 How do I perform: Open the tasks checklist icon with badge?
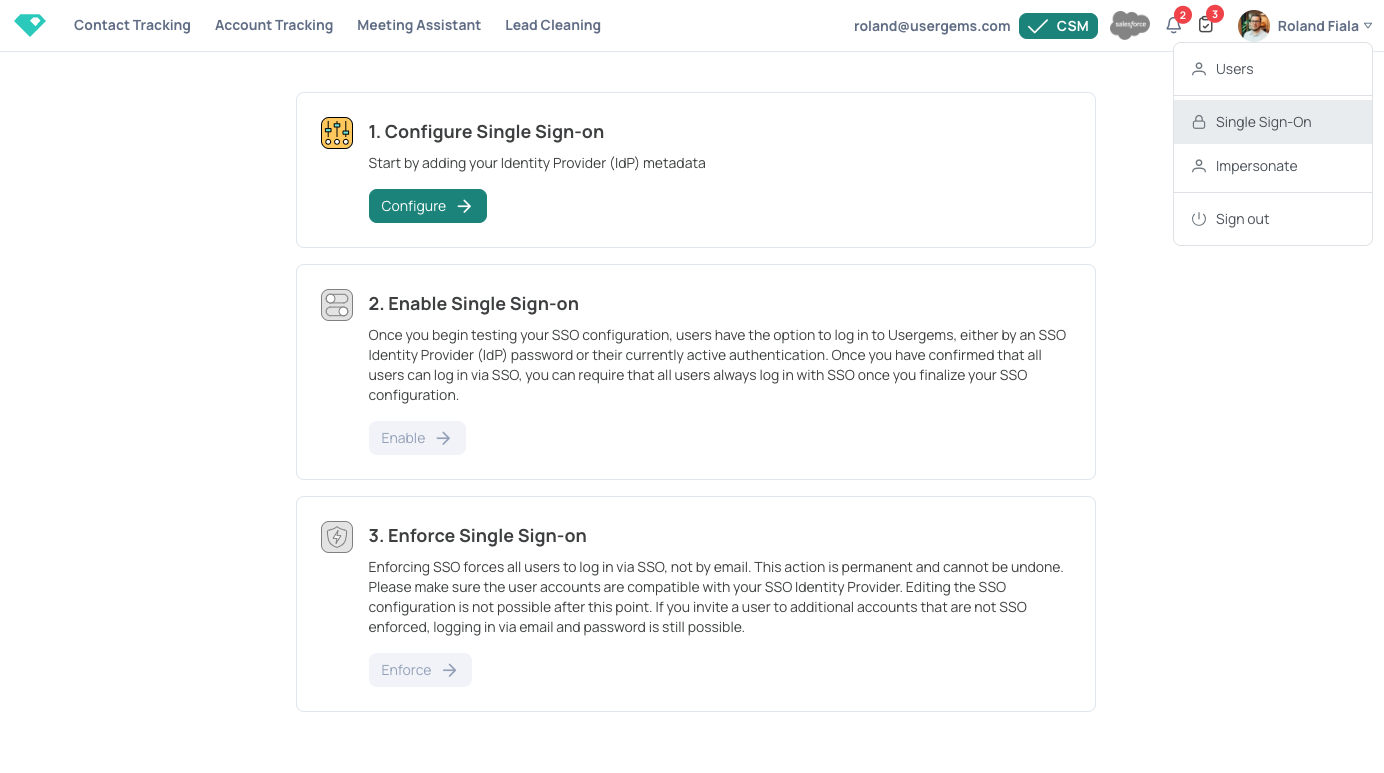tap(1206, 25)
